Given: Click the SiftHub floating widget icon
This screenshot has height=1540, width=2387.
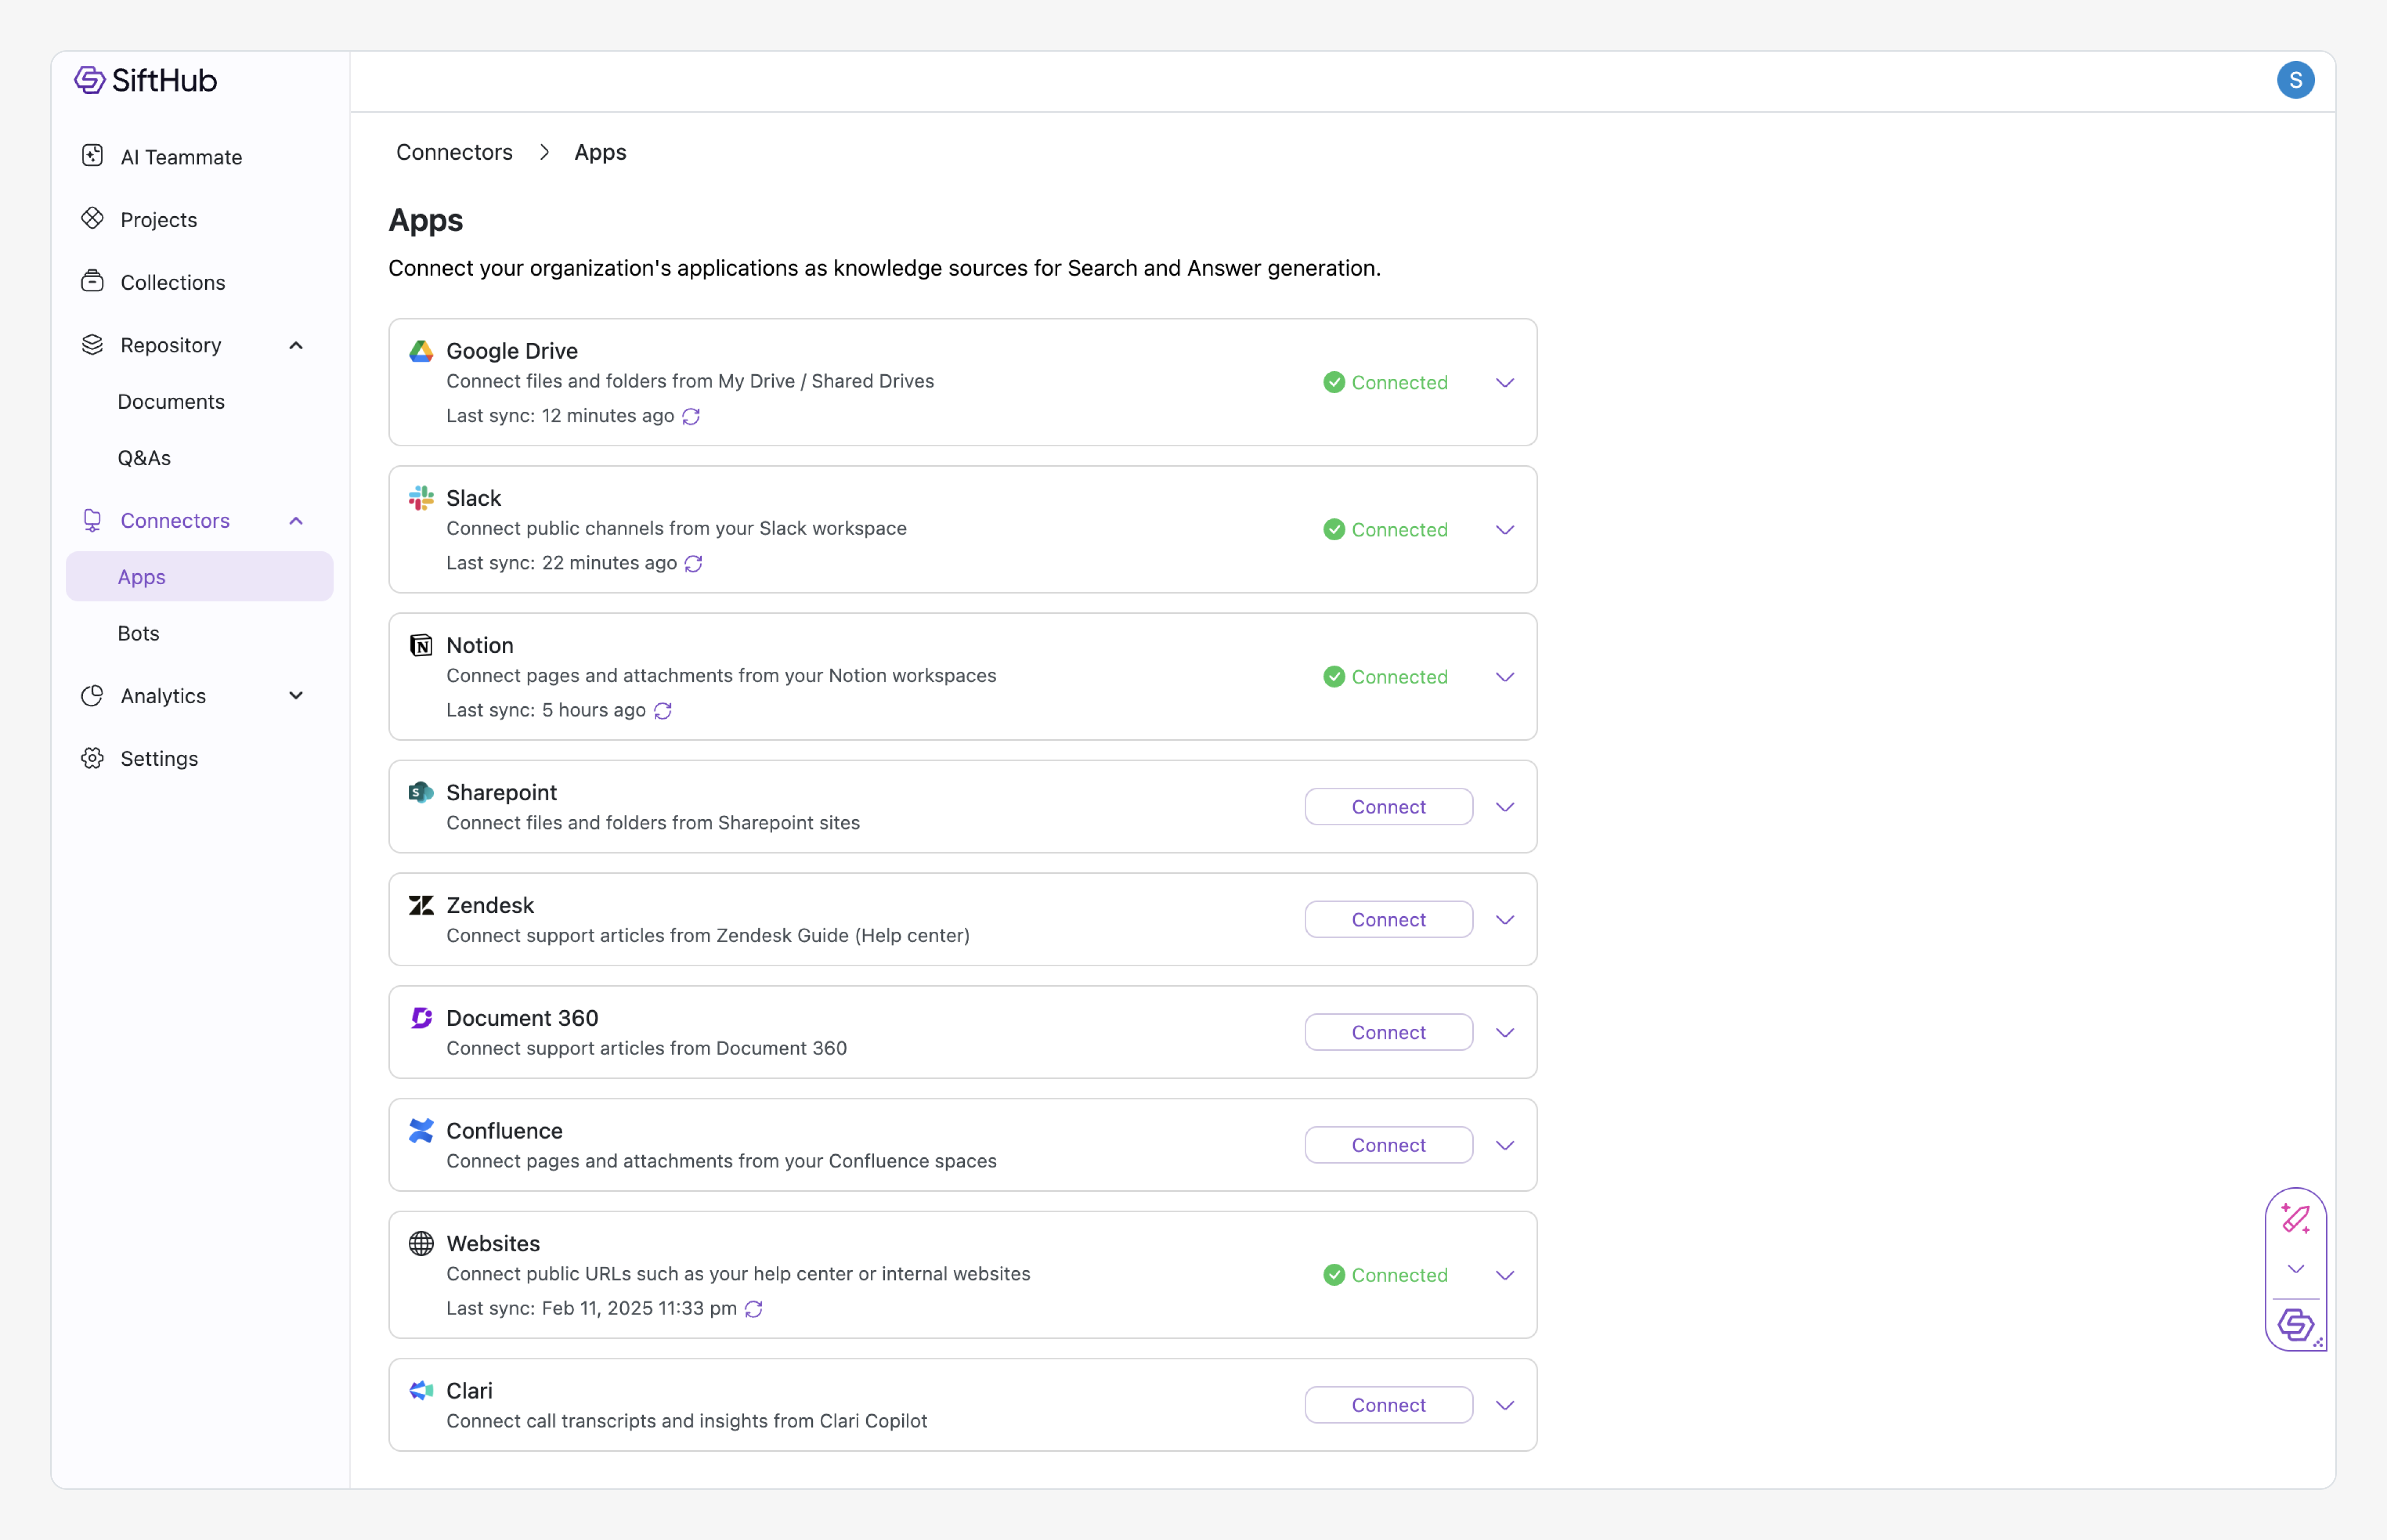Looking at the screenshot, I should pos(2295,1324).
